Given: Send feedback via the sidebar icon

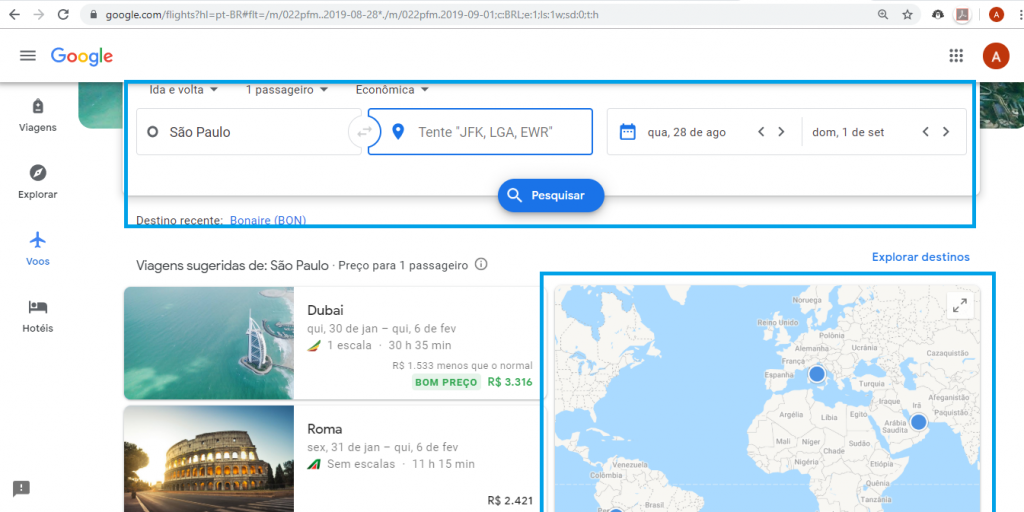Looking at the screenshot, I should coord(22,488).
